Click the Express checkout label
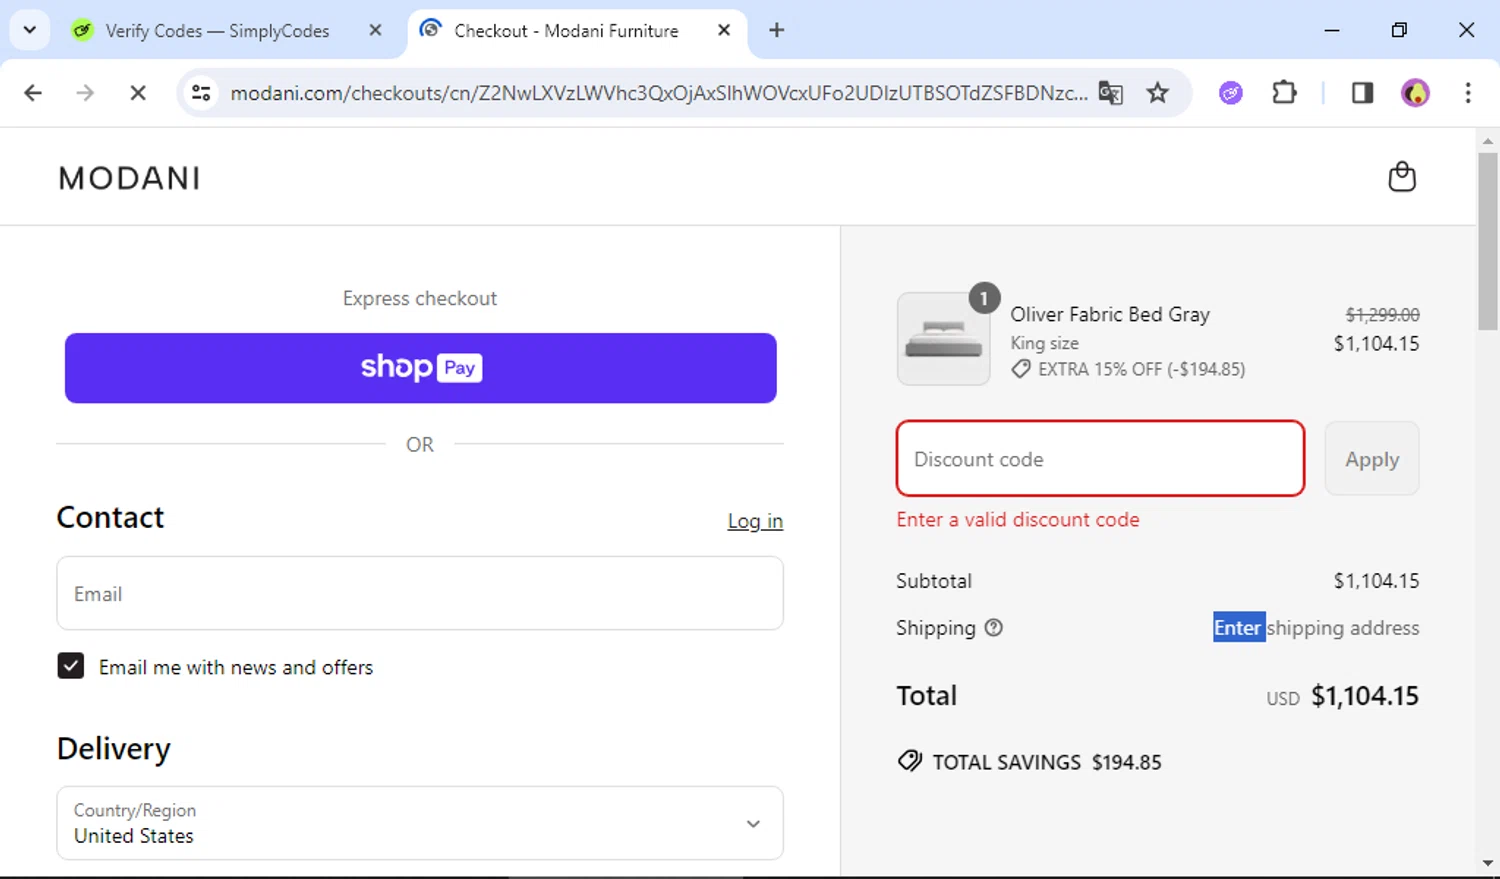 click(x=420, y=298)
